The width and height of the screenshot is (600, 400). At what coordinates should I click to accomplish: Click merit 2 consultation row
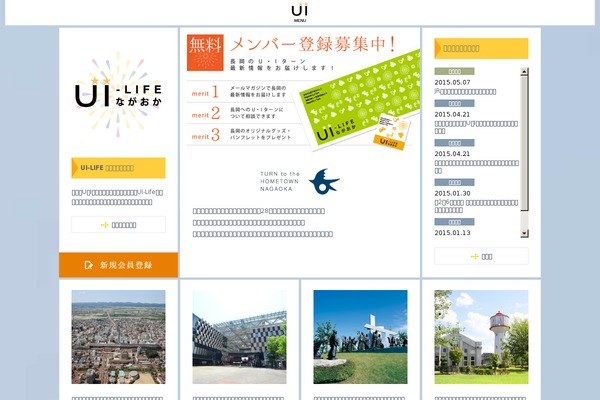click(240, 113)
